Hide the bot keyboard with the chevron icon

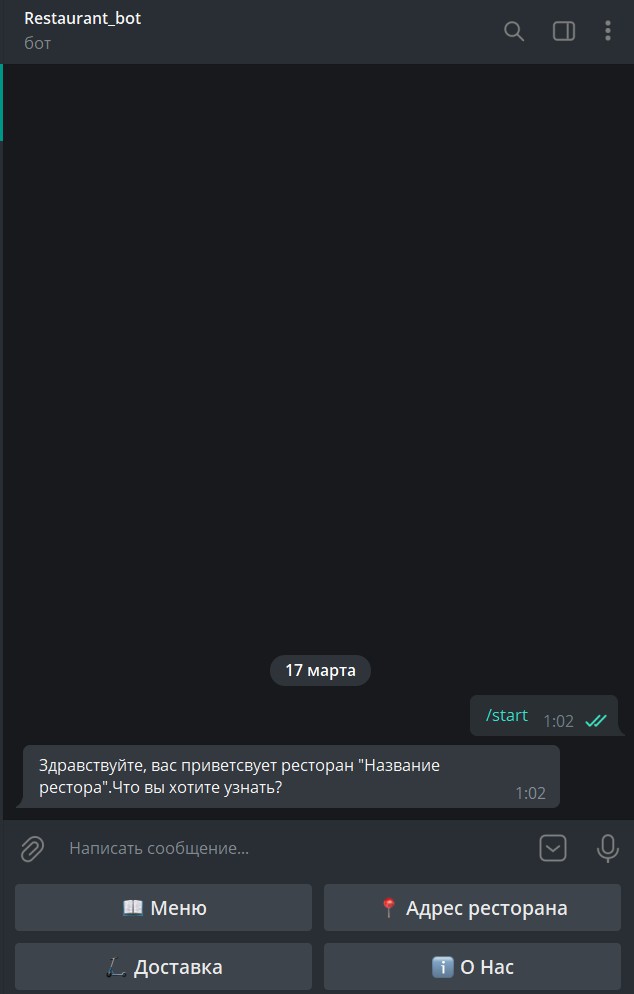pos(552,848)
